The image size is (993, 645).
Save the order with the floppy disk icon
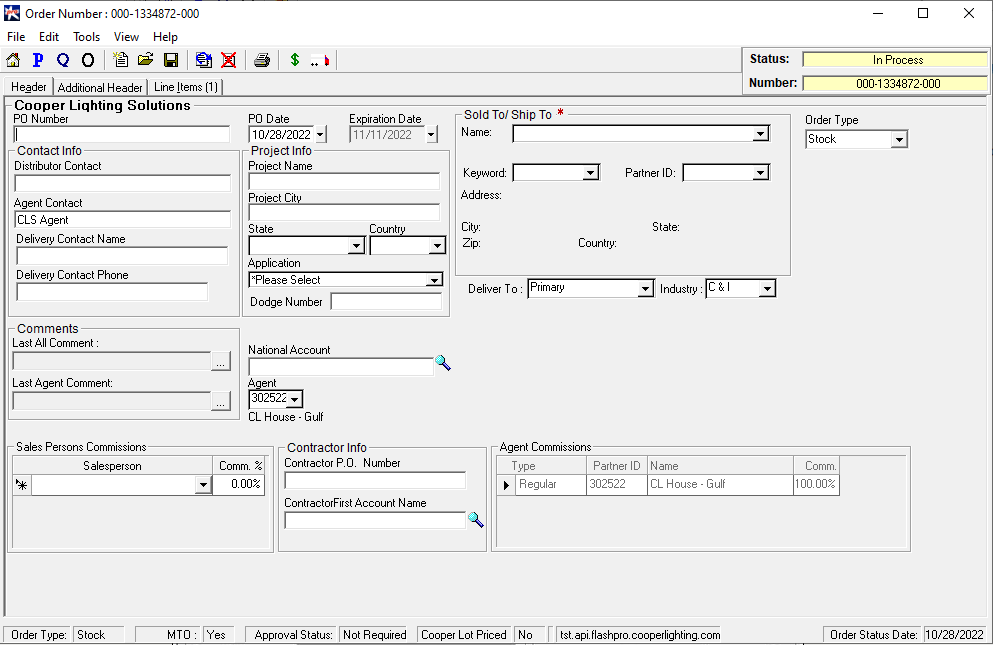point(171,60)
